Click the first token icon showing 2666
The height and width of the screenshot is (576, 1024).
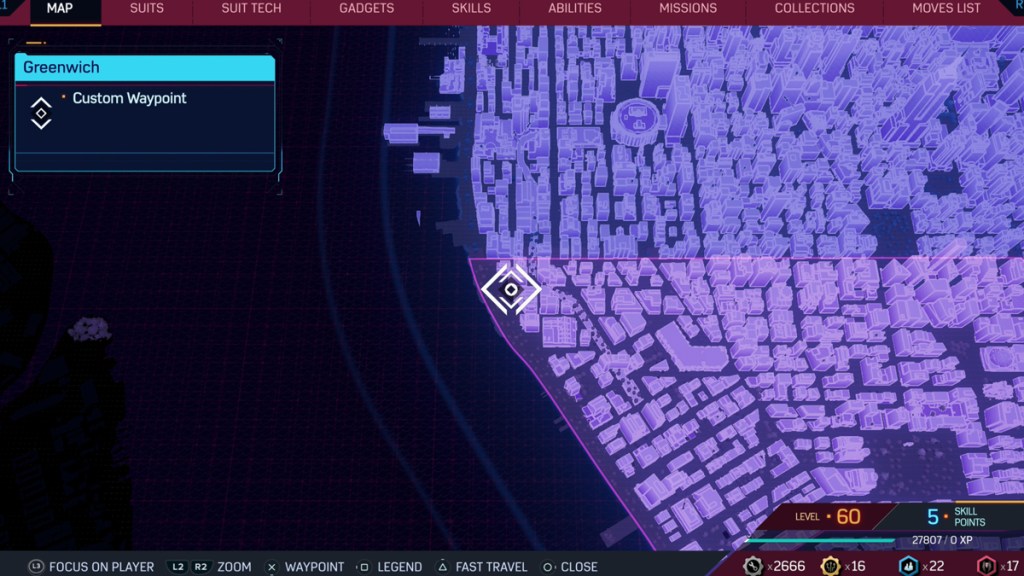point(753,566)
